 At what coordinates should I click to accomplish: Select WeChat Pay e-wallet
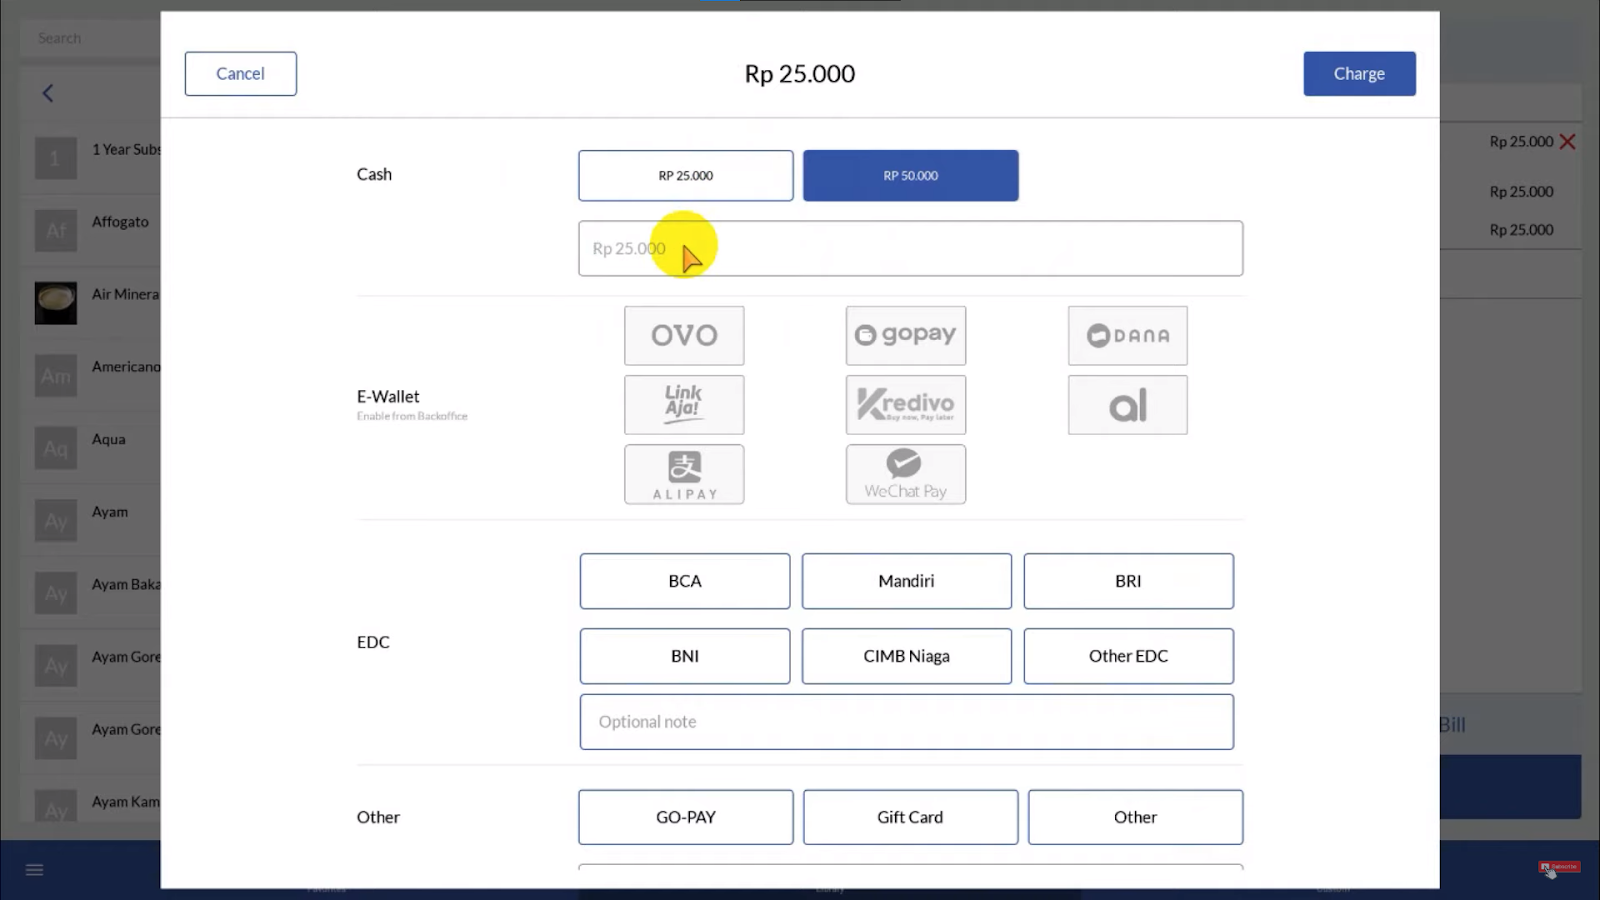pos(906,474)
